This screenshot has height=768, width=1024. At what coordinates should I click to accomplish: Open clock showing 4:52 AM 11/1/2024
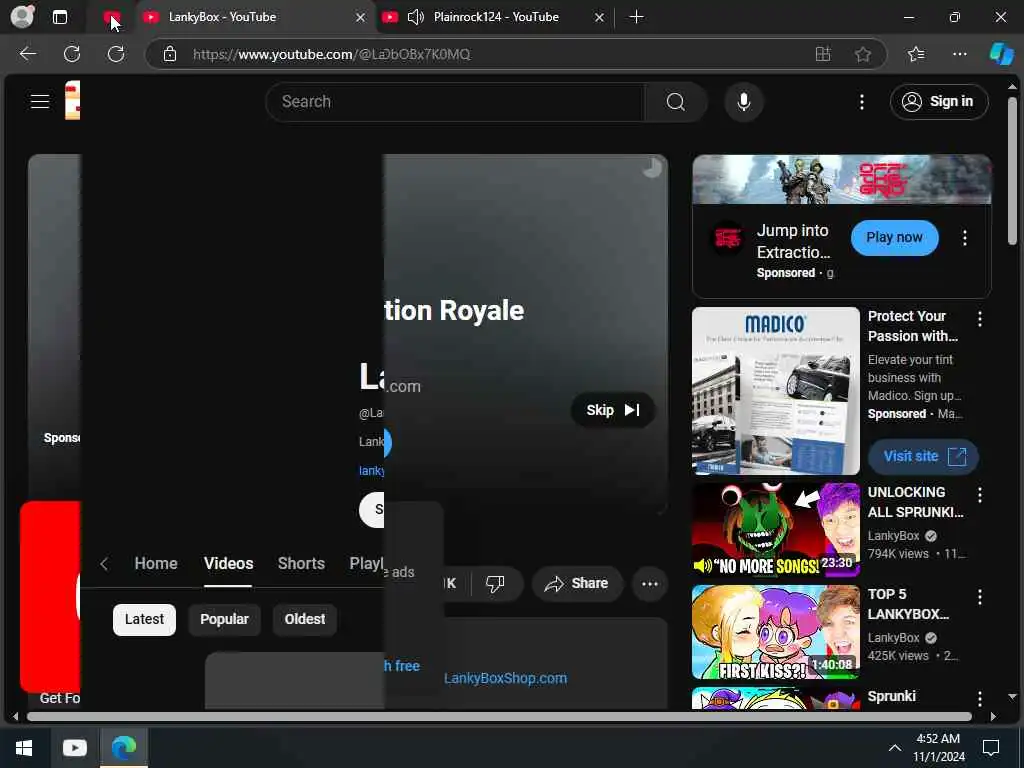tap(938, 748)
